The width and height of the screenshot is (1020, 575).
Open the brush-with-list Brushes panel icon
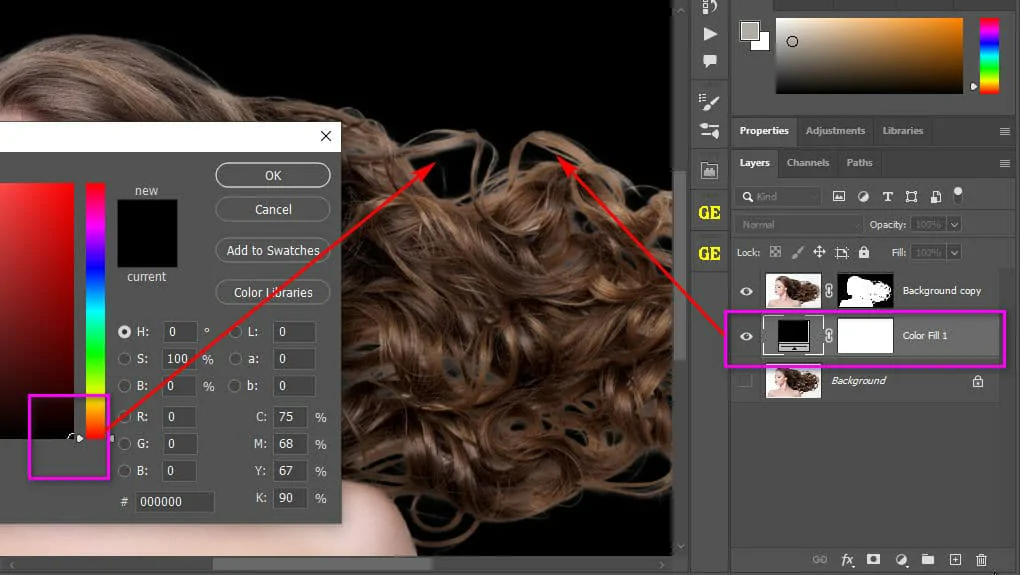coord(709,101)
